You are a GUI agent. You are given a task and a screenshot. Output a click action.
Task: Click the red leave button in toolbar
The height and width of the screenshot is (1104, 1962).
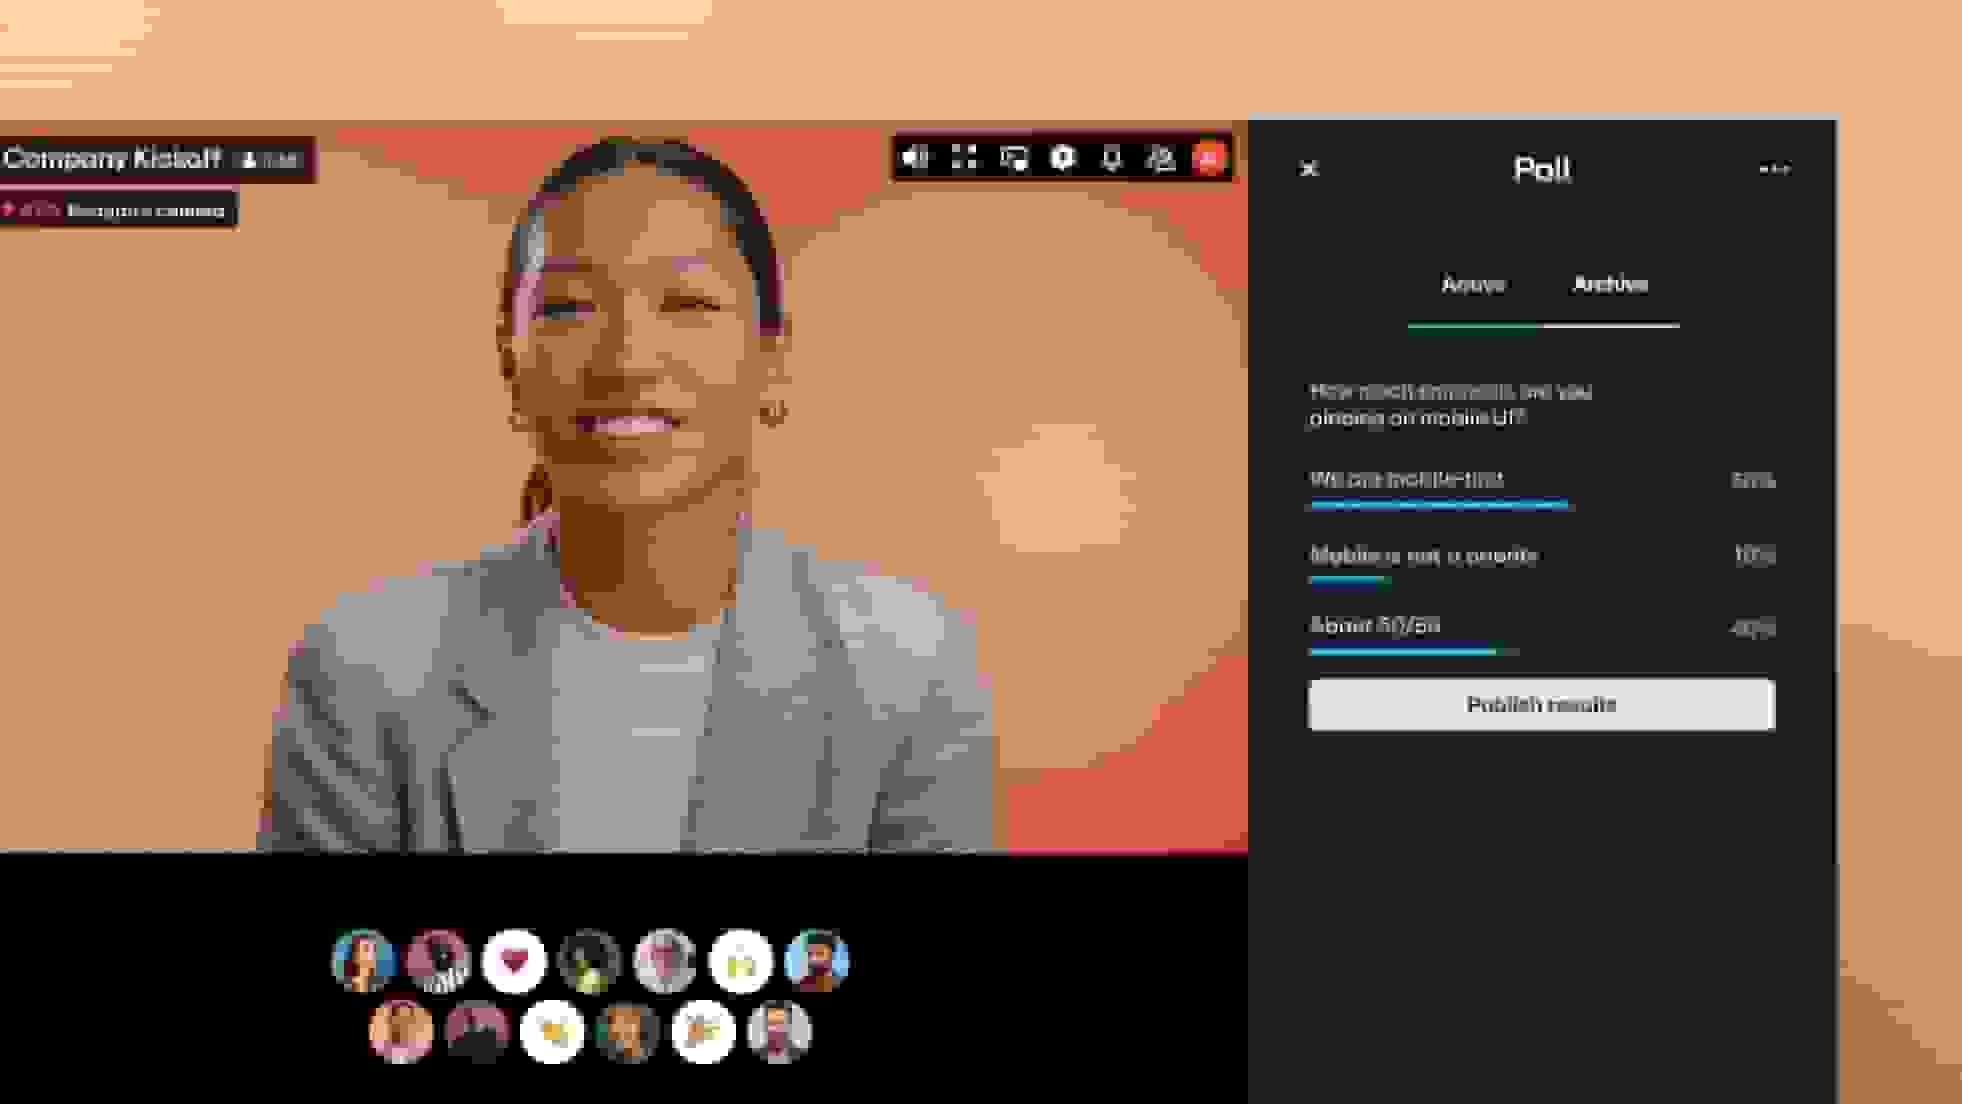point(1209,158)
